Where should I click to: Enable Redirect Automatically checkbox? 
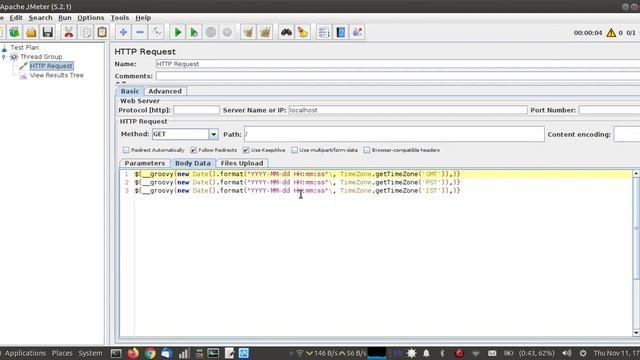[126, 150]
